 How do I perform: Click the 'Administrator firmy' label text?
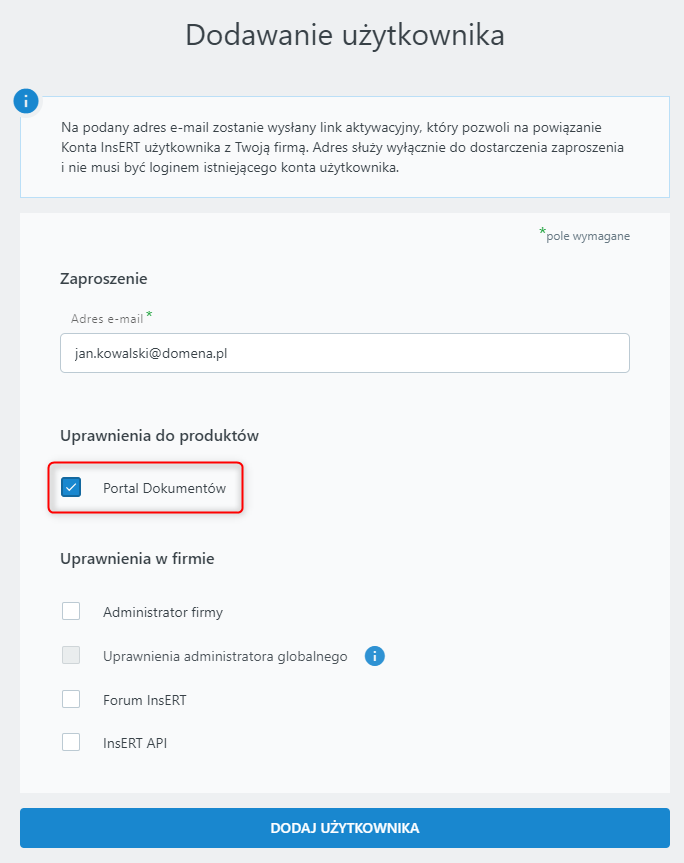click(155, 612)
